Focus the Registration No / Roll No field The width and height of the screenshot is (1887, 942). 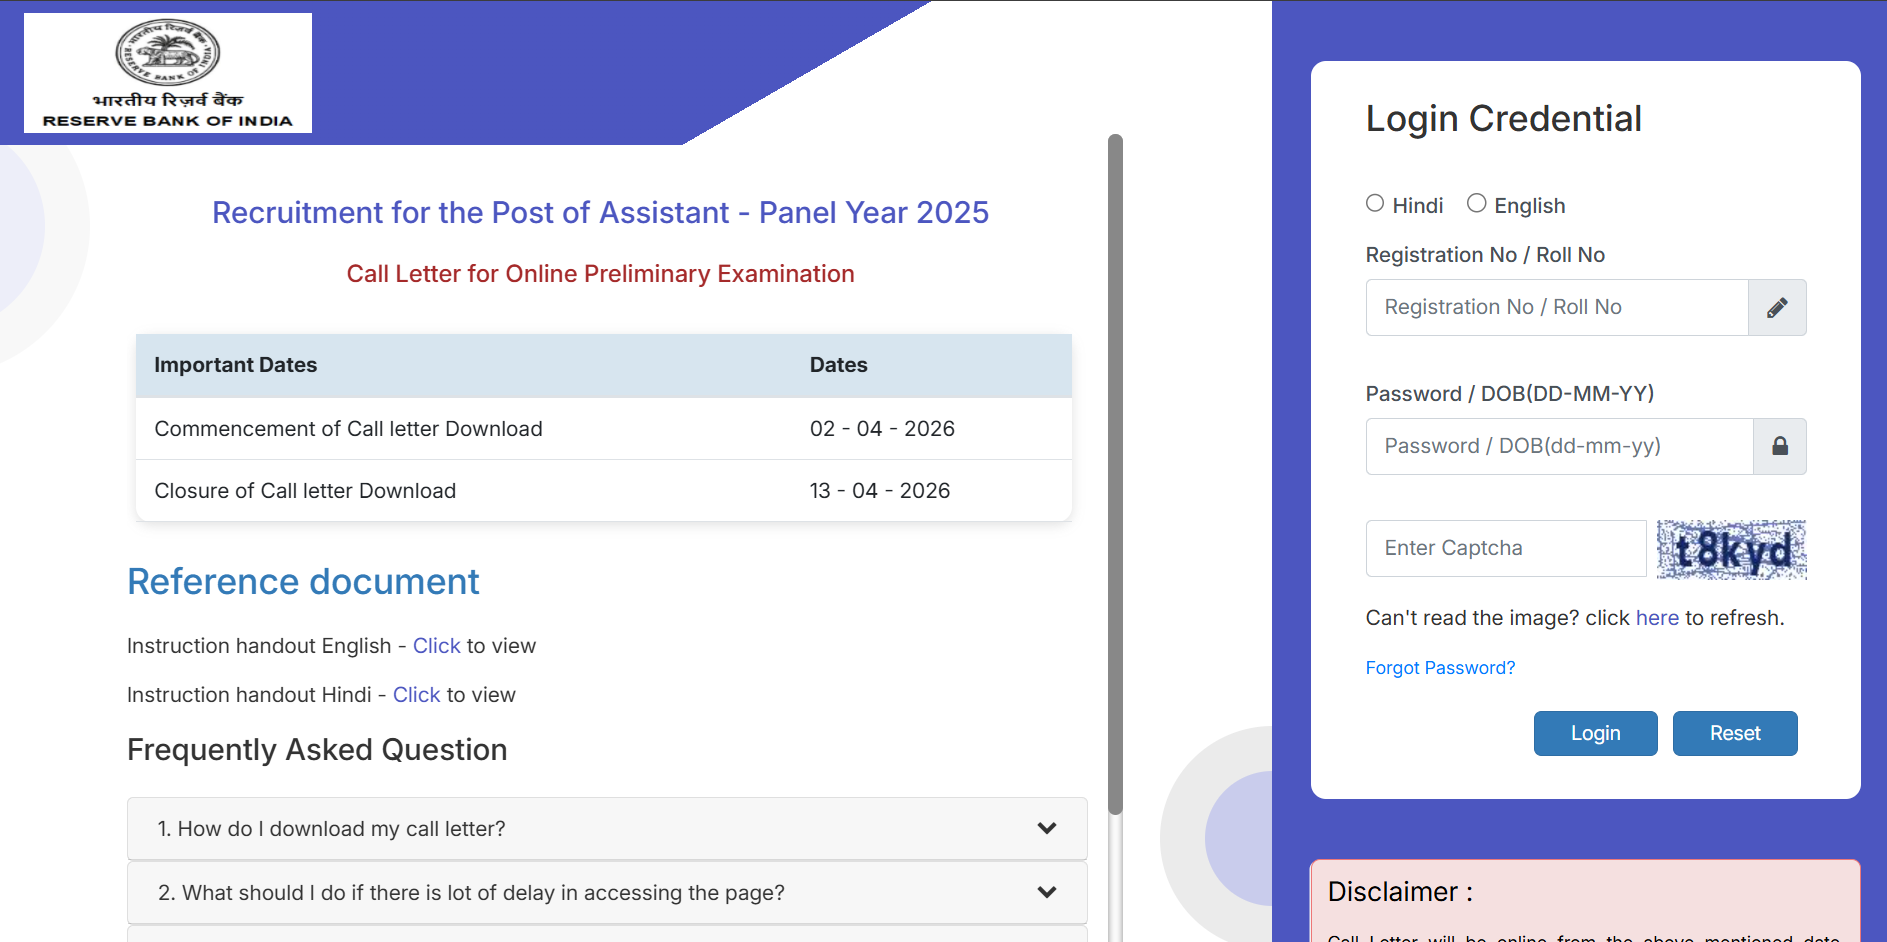pyautogui.click(x=1556, y=308)
